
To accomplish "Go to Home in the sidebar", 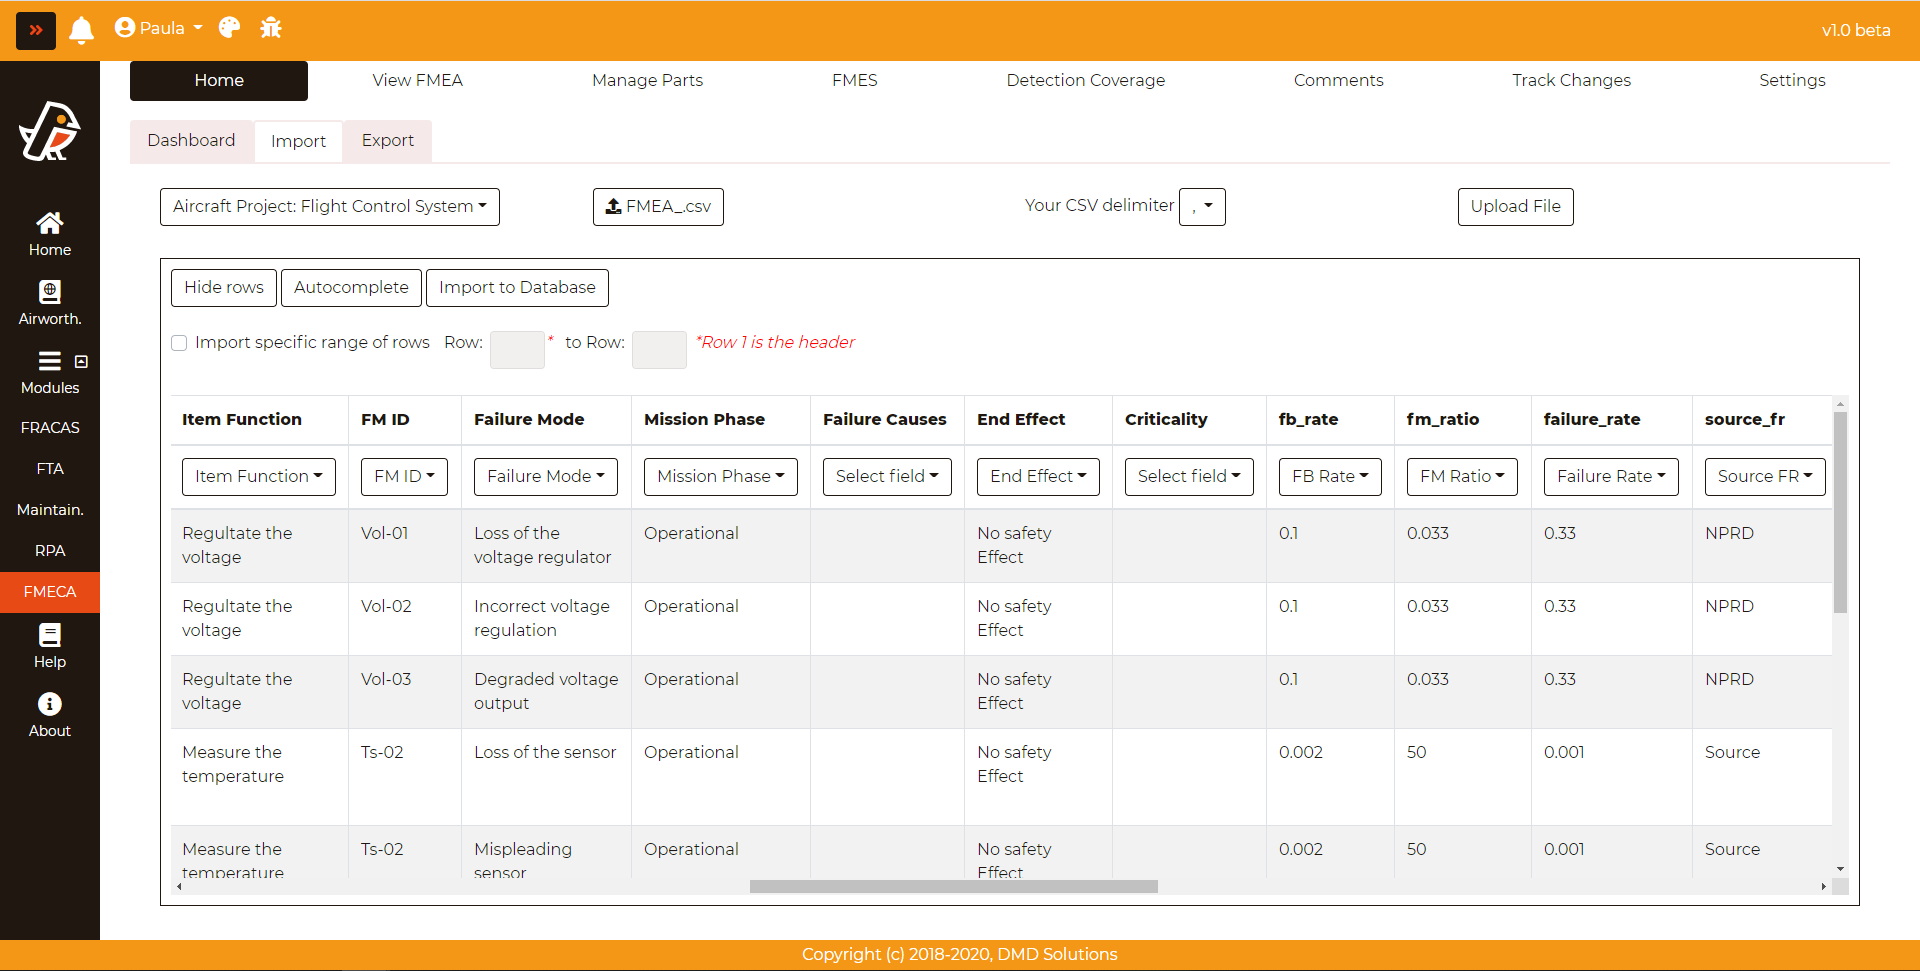I will 50,234.
